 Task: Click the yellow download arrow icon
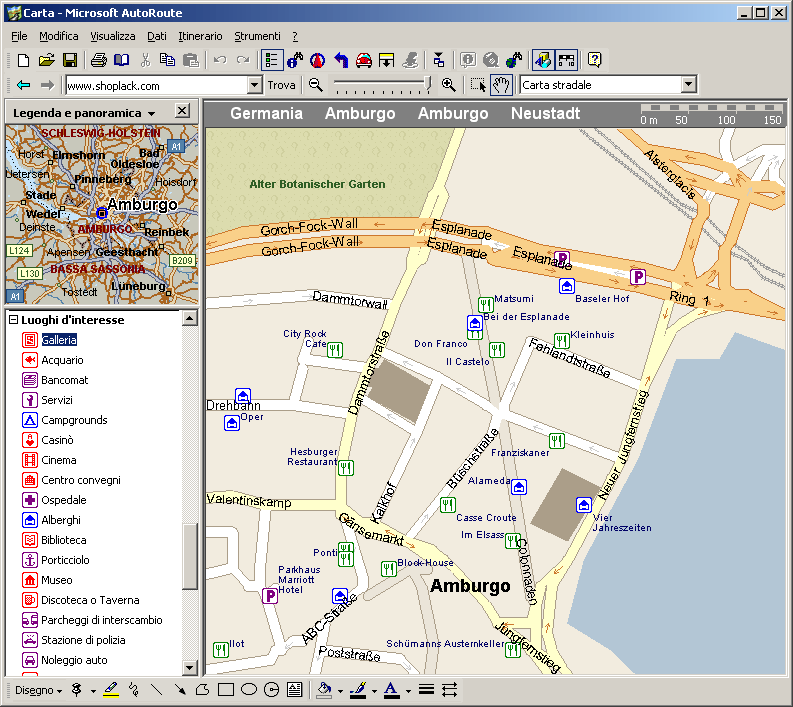(x=386, y=60)
